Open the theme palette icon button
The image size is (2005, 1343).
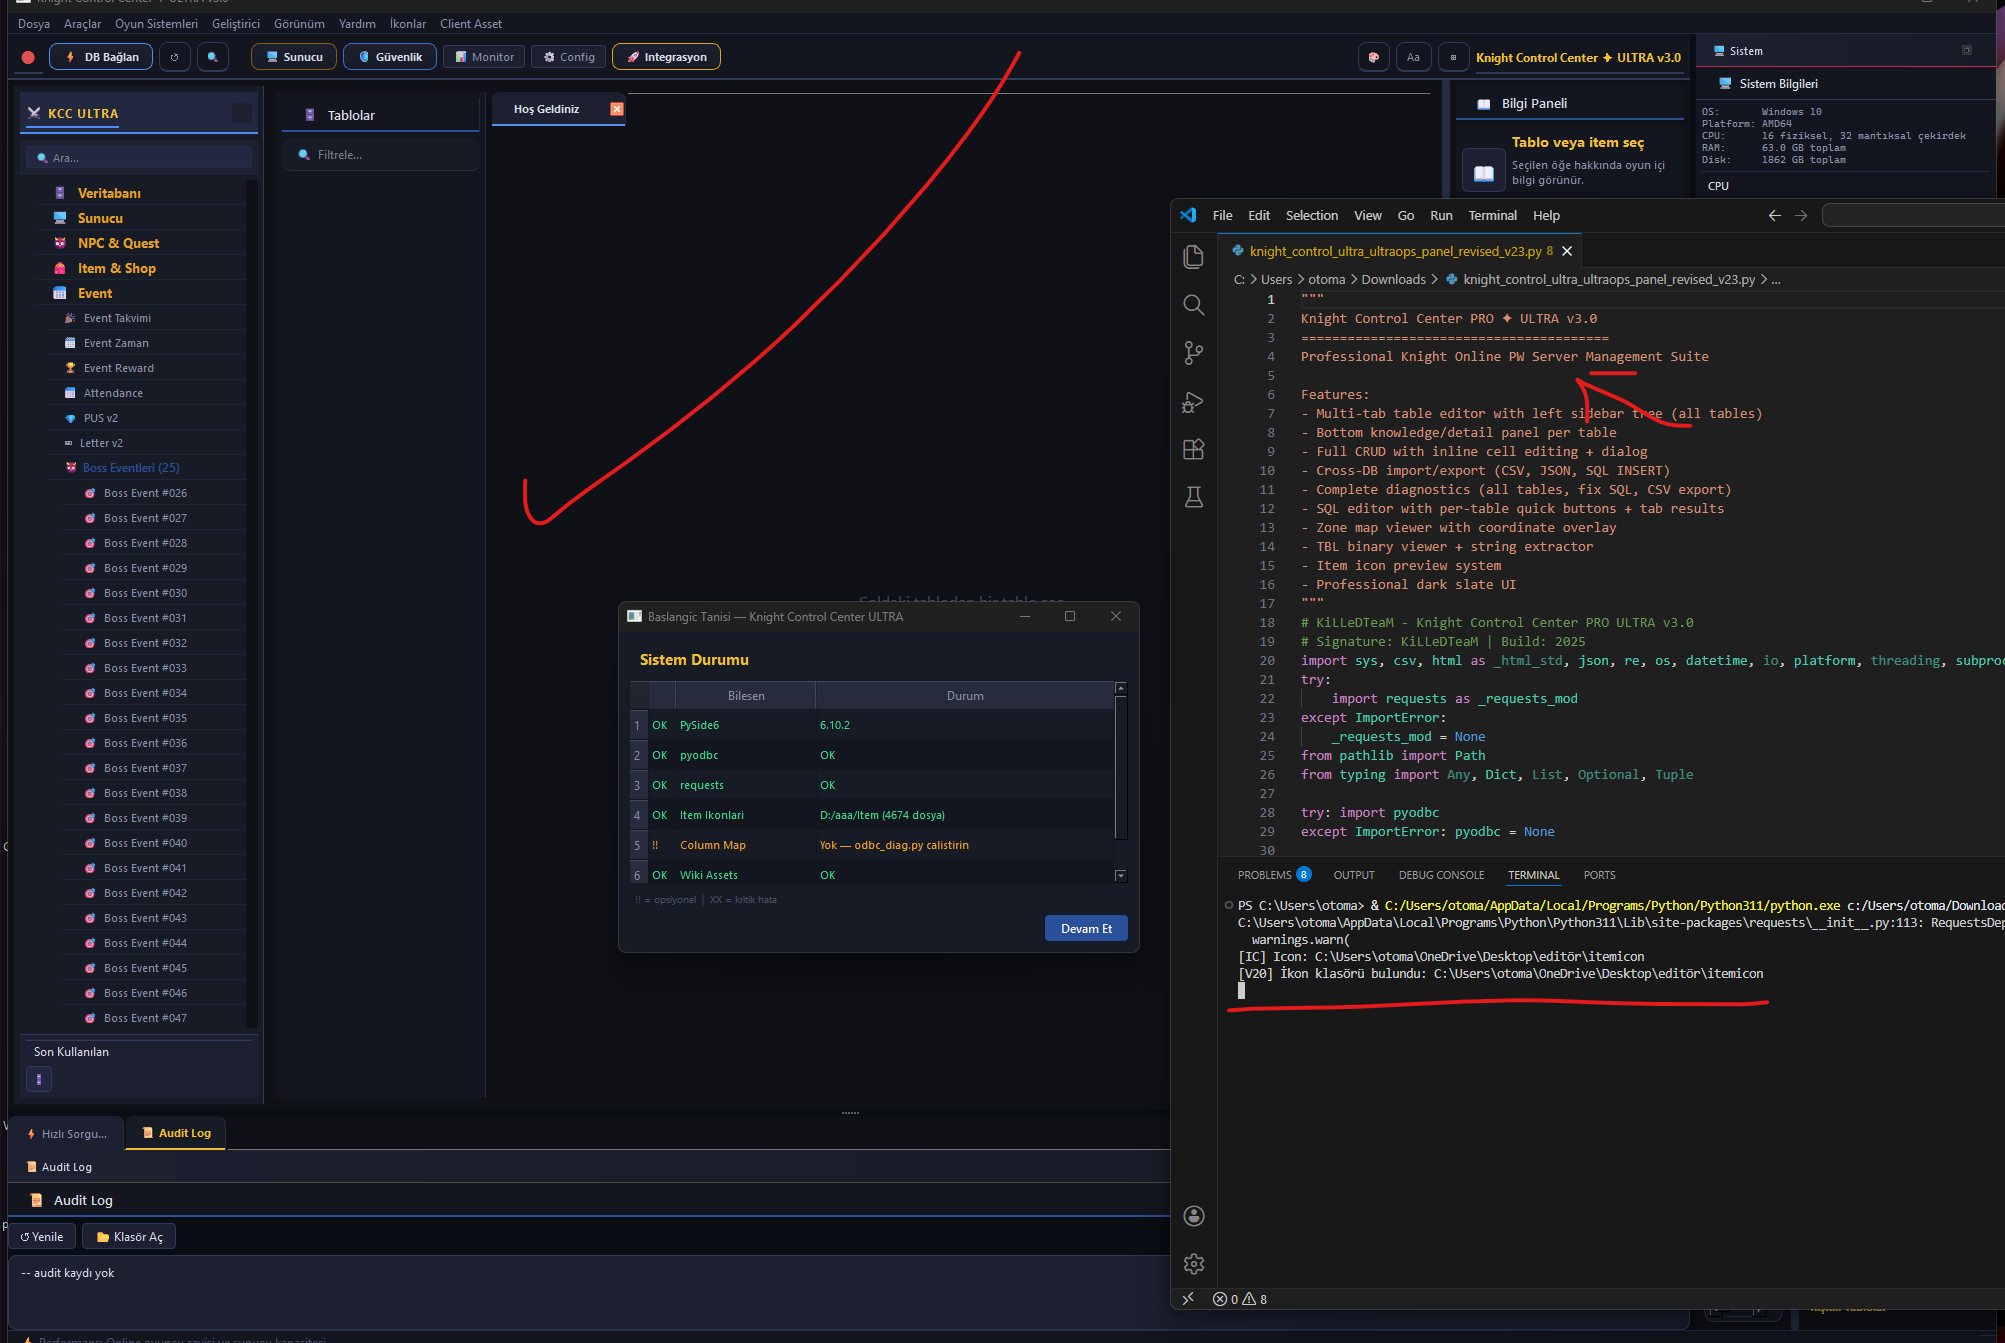pos(1373,57)
